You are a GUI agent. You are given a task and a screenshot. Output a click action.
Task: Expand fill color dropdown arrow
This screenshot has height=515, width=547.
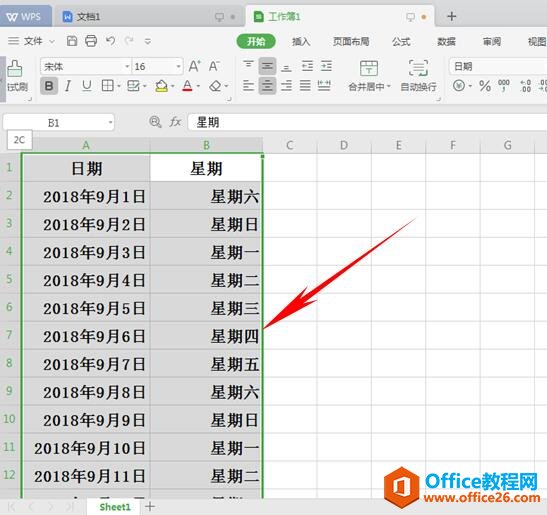point(172,86)
